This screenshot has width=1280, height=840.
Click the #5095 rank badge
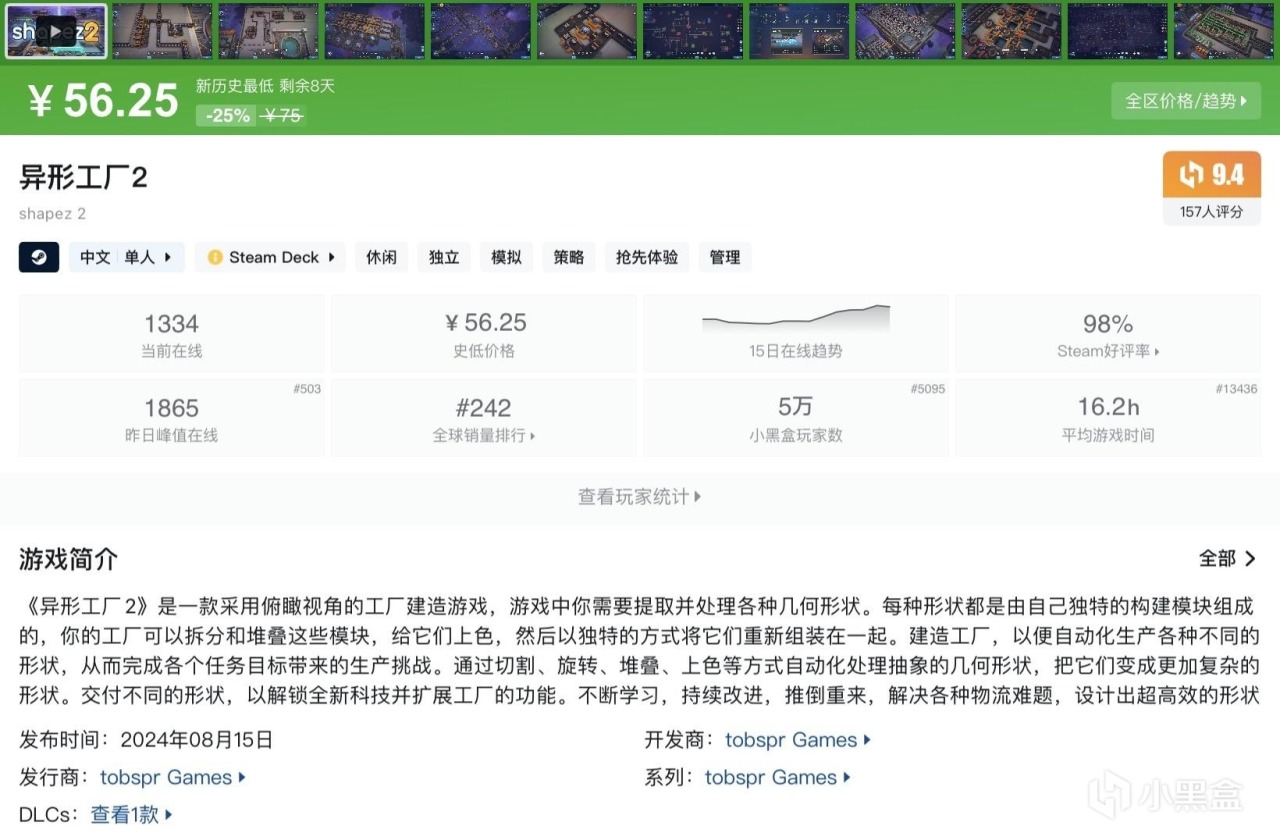(928, 389)
